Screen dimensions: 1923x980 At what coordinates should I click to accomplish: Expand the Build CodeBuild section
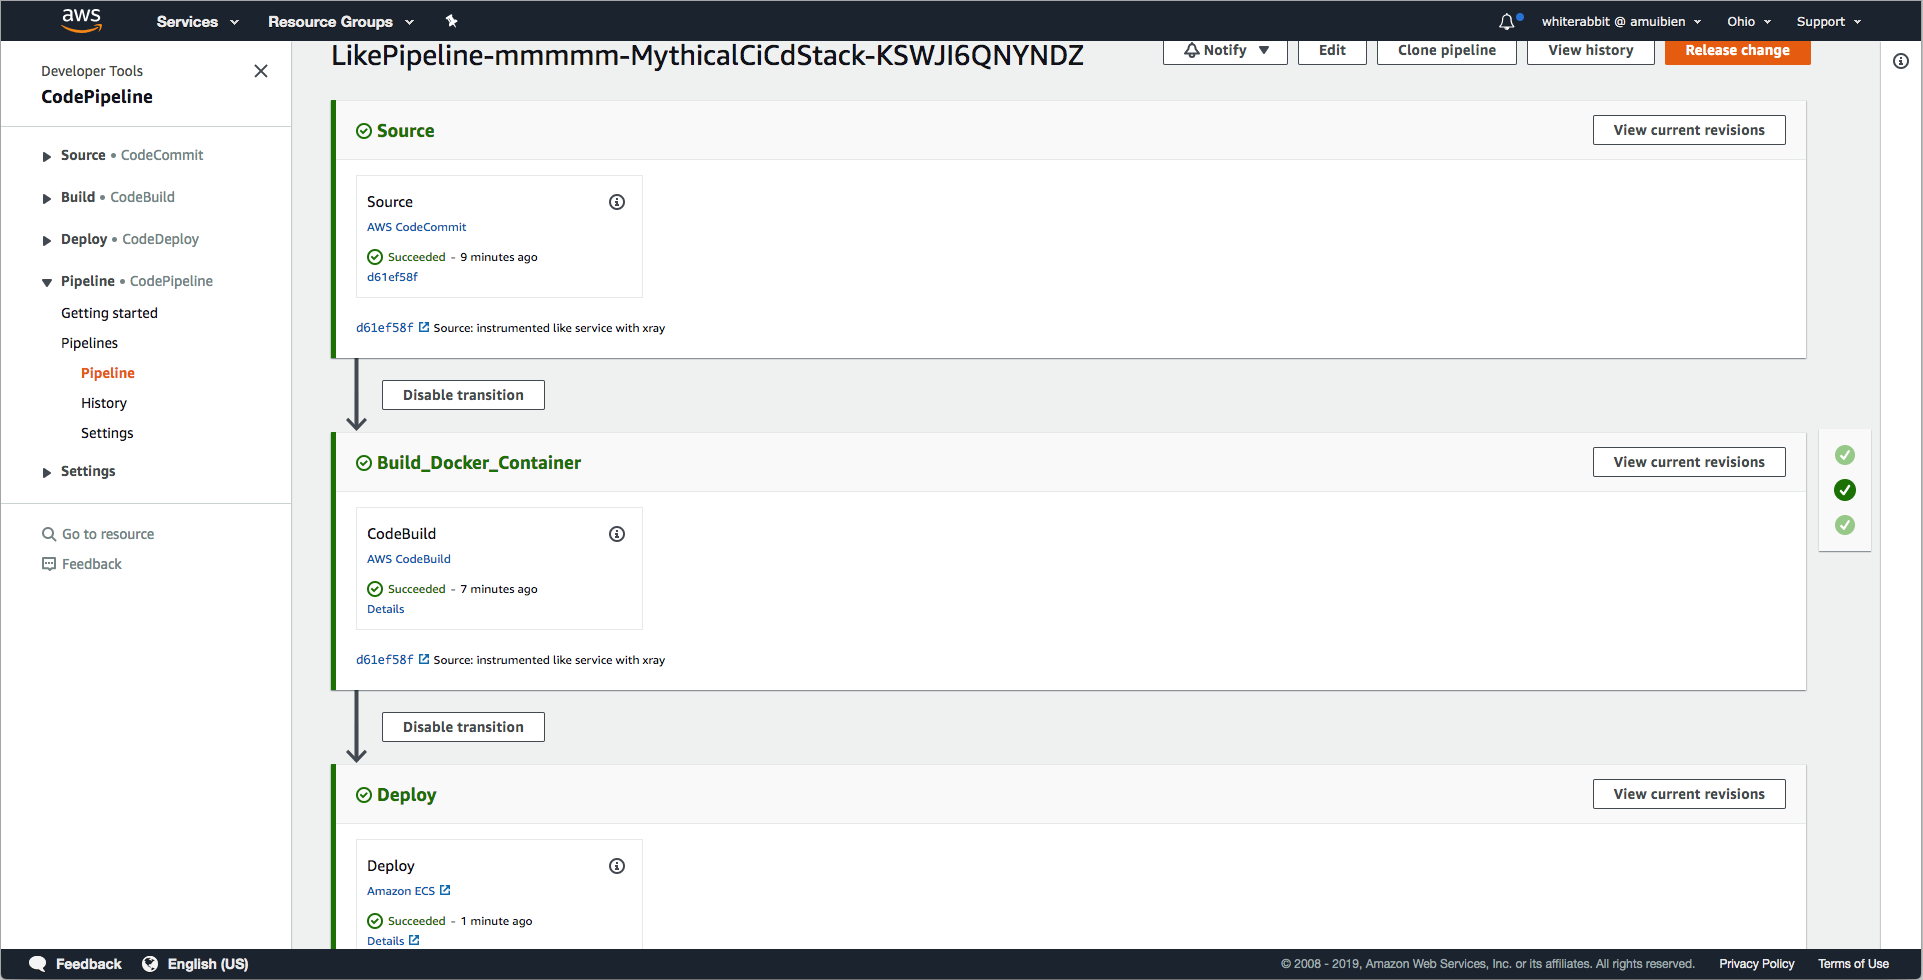[46, 198]
